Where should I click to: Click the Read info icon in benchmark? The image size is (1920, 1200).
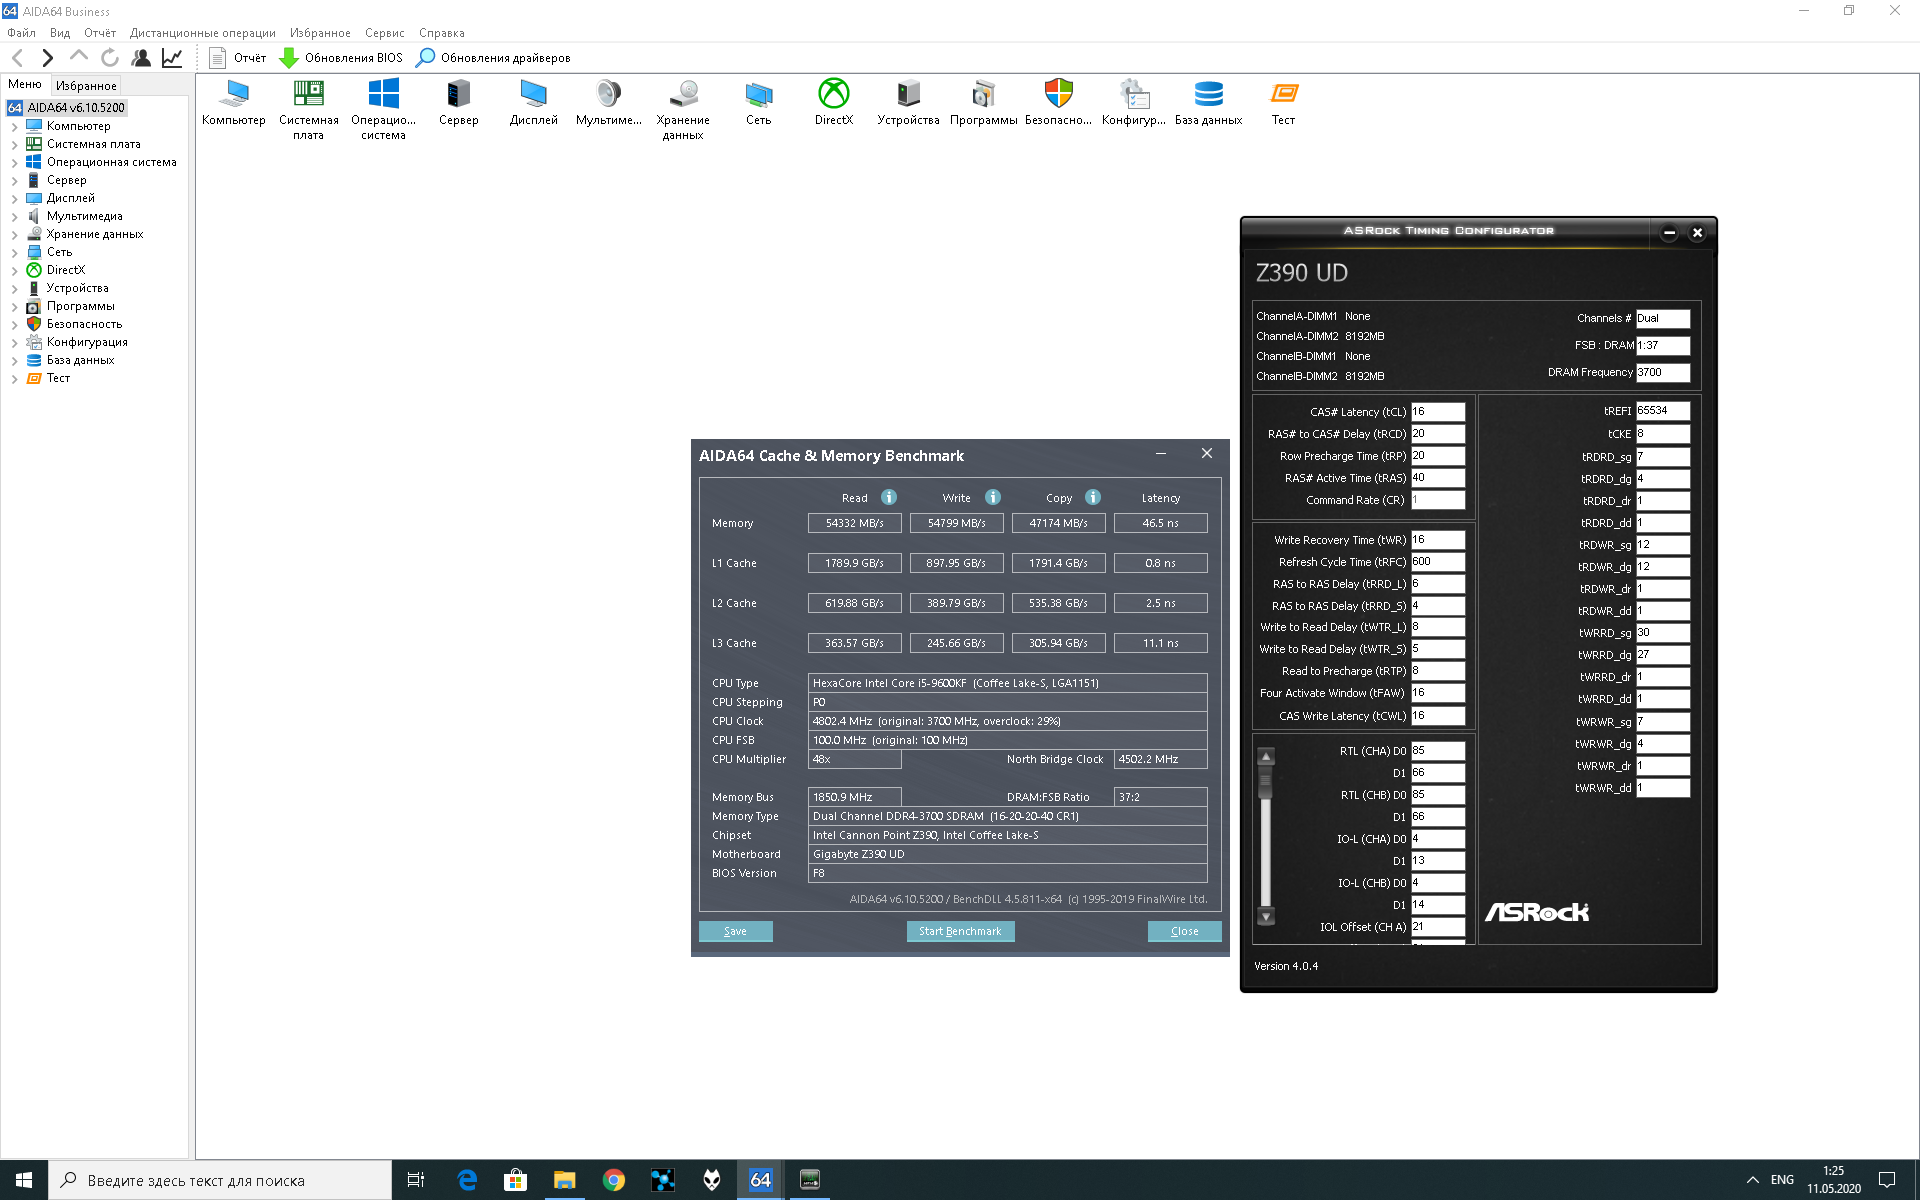click(889, 497)
